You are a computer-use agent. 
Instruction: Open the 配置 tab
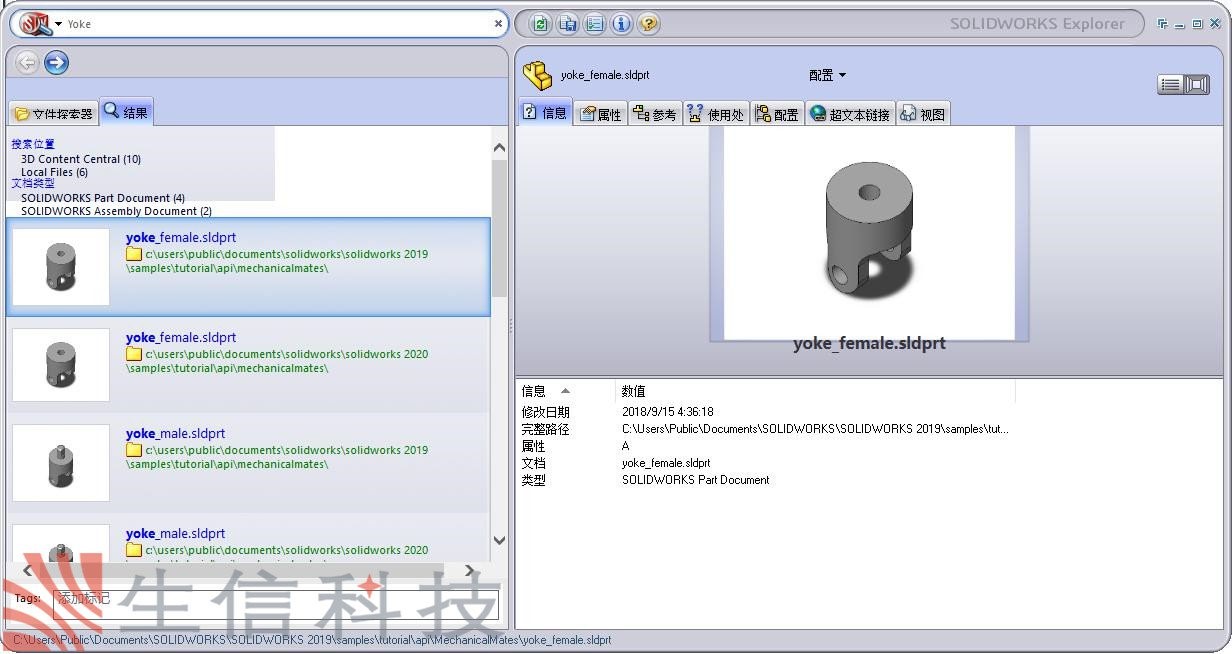coord(777,114)
